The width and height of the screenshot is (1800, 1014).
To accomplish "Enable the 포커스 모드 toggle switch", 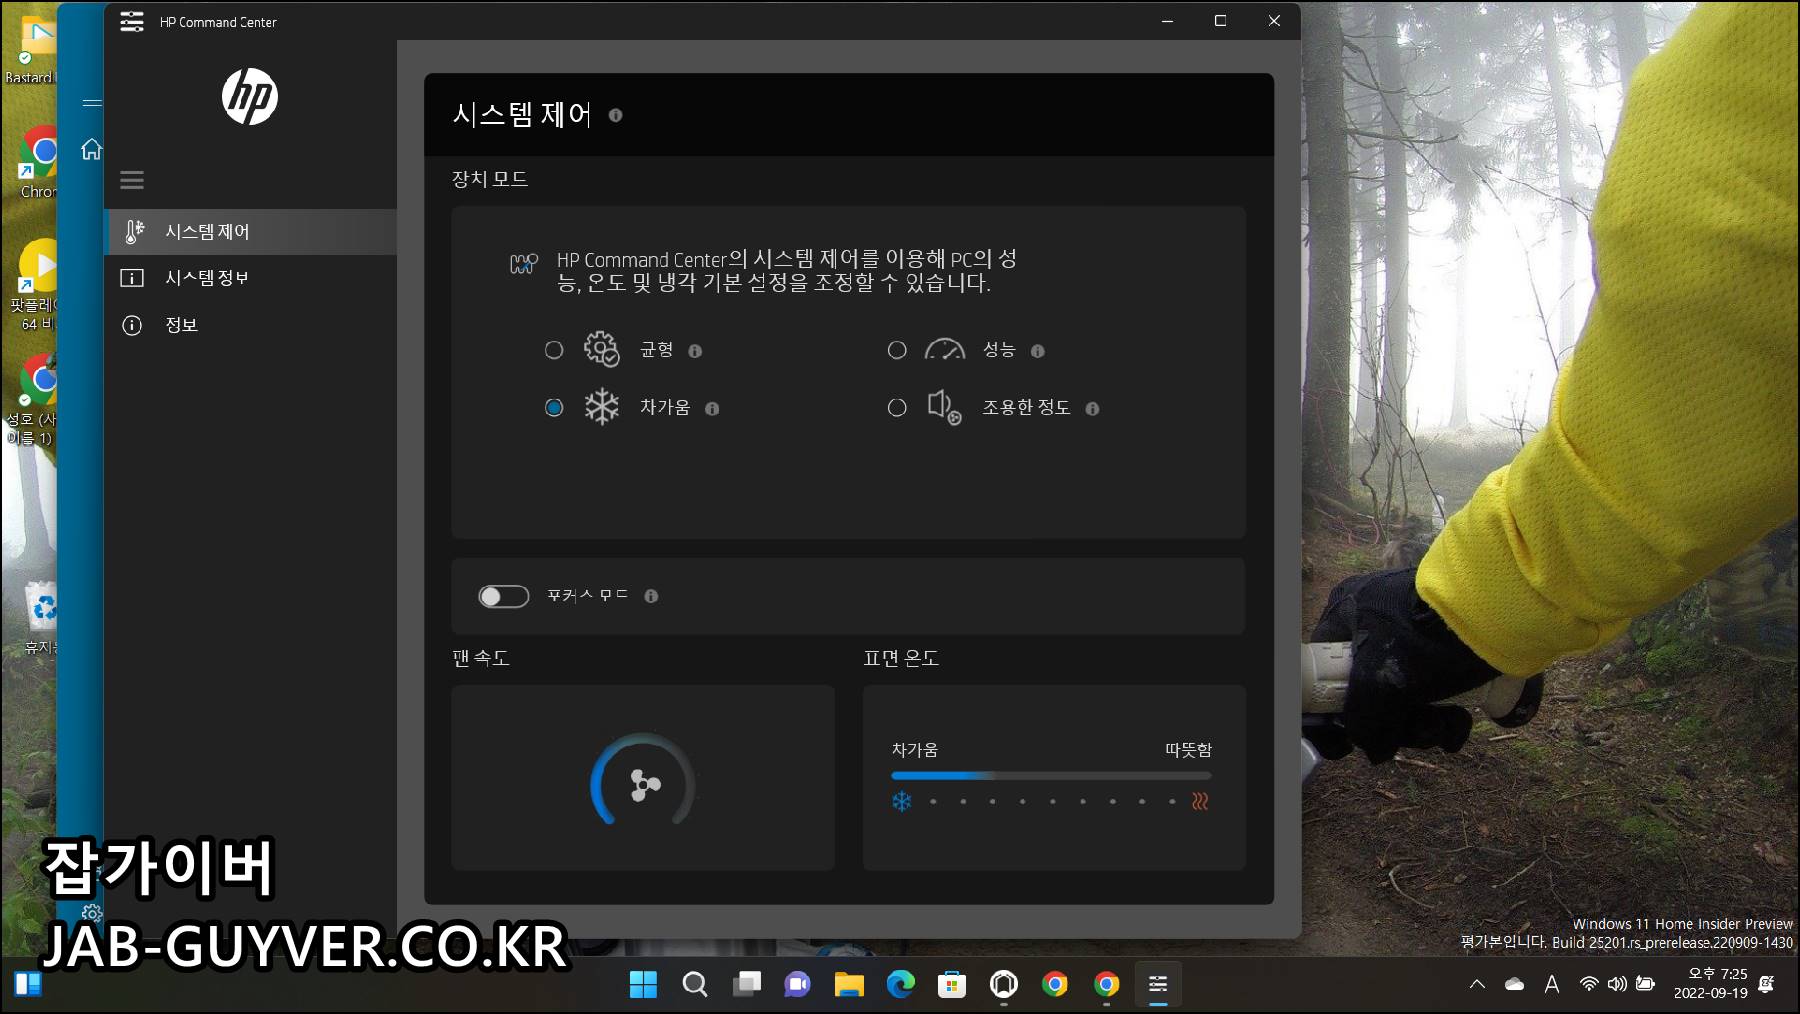I will click(503, 595).
